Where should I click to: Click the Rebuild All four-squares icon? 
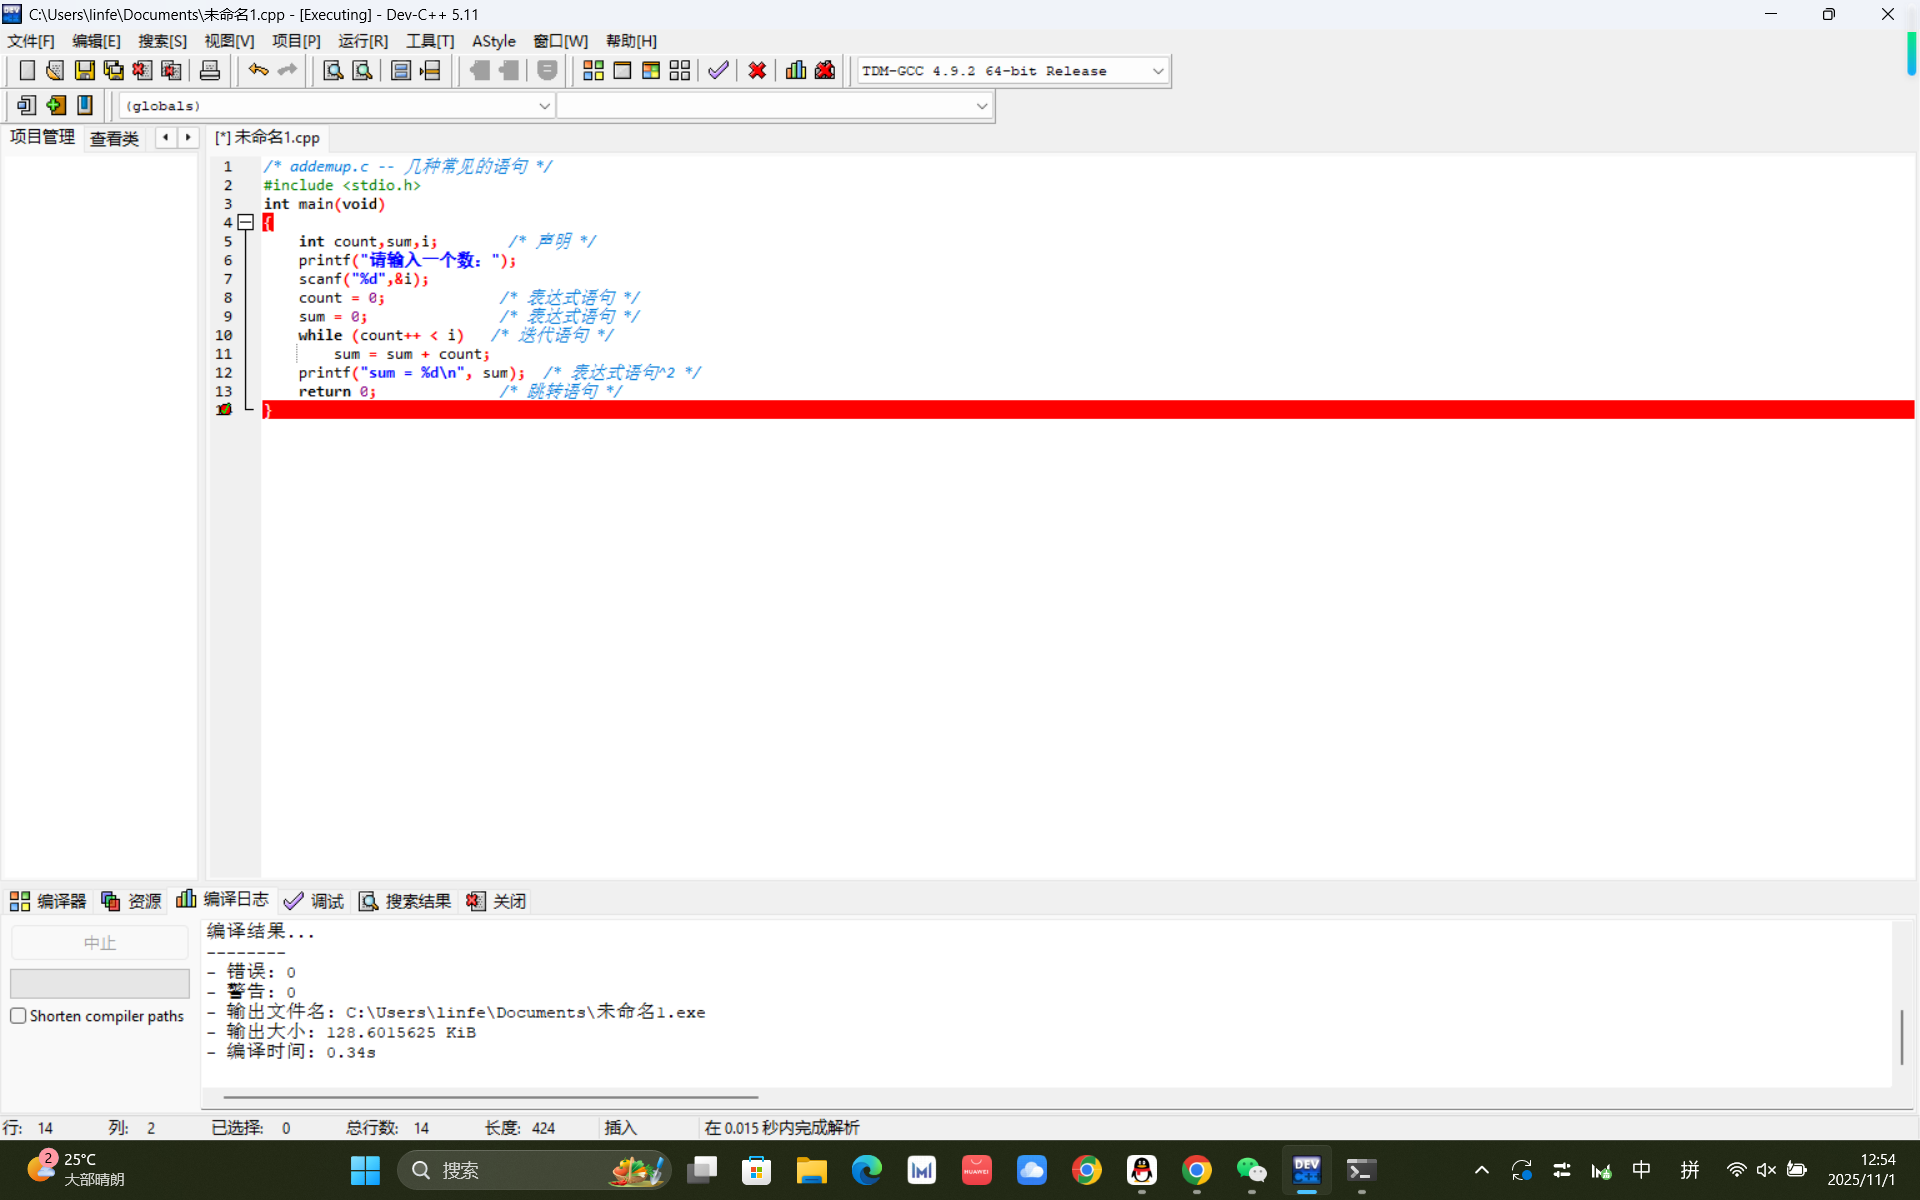coord(680,70)
